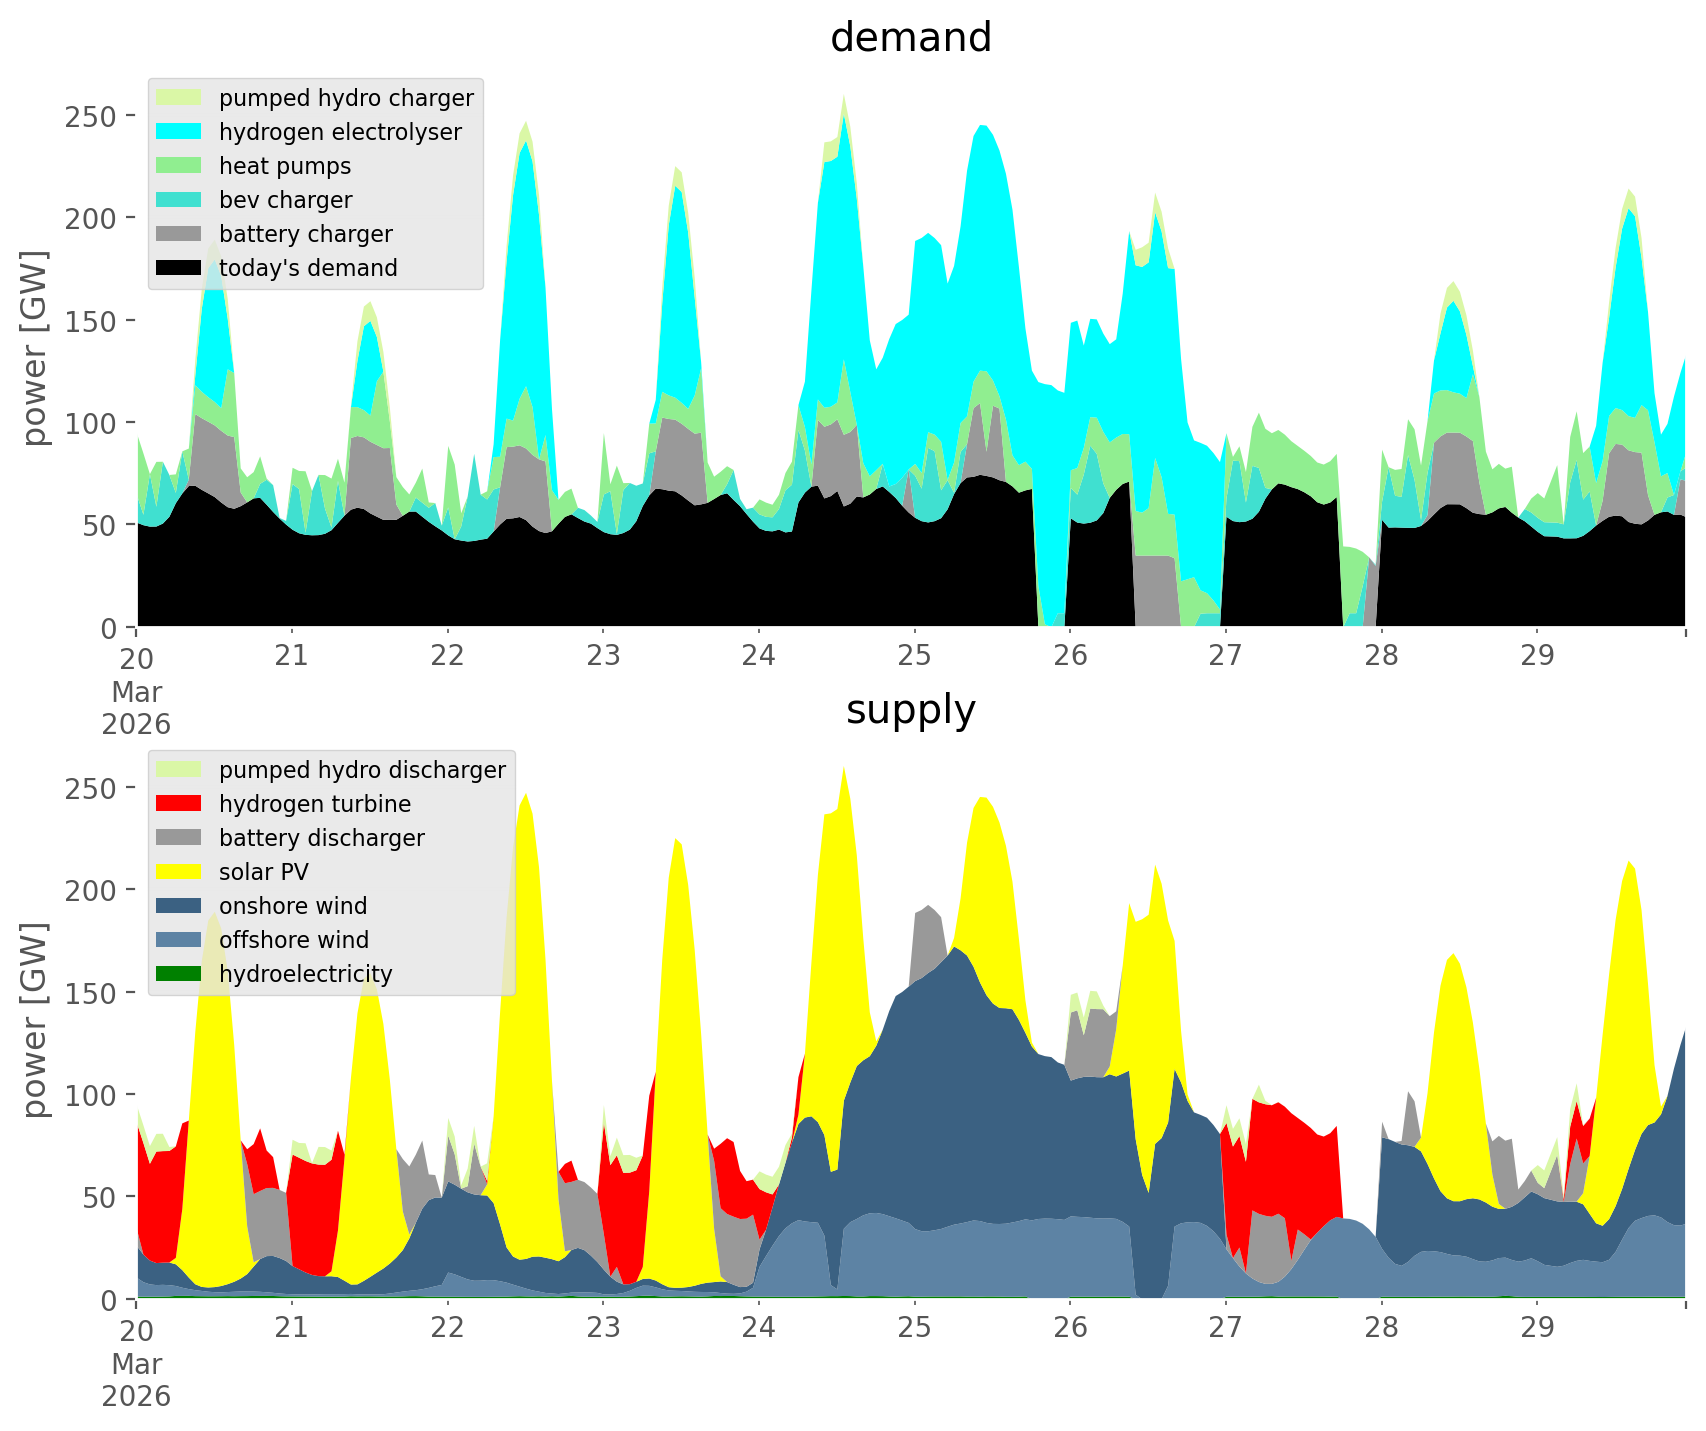Image resolution: width=1706 pixels, height=1431 pixels.
Task: Click the 'supply' chart title
Action: (x=910, y=710)
